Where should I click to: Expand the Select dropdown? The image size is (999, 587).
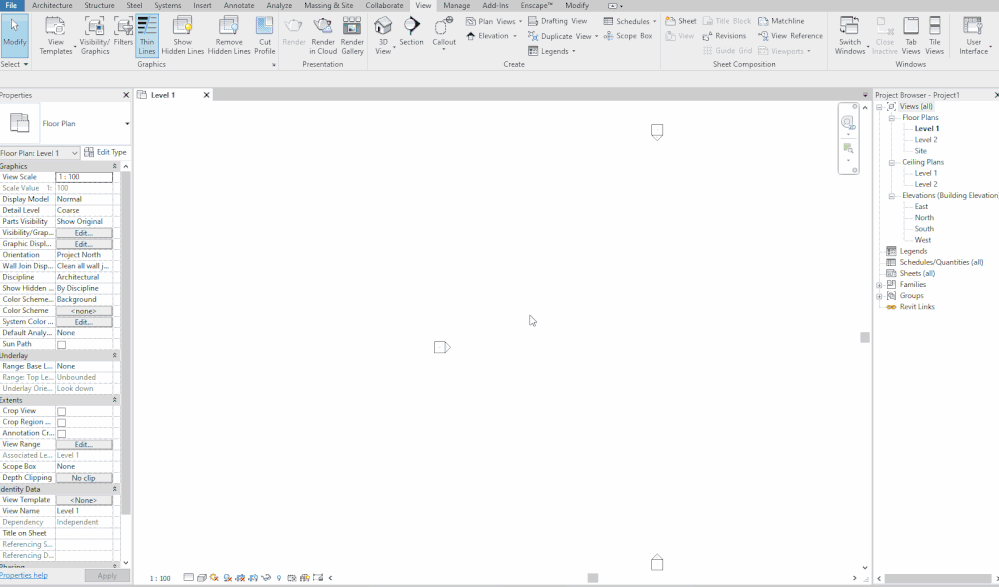(15, 64)
